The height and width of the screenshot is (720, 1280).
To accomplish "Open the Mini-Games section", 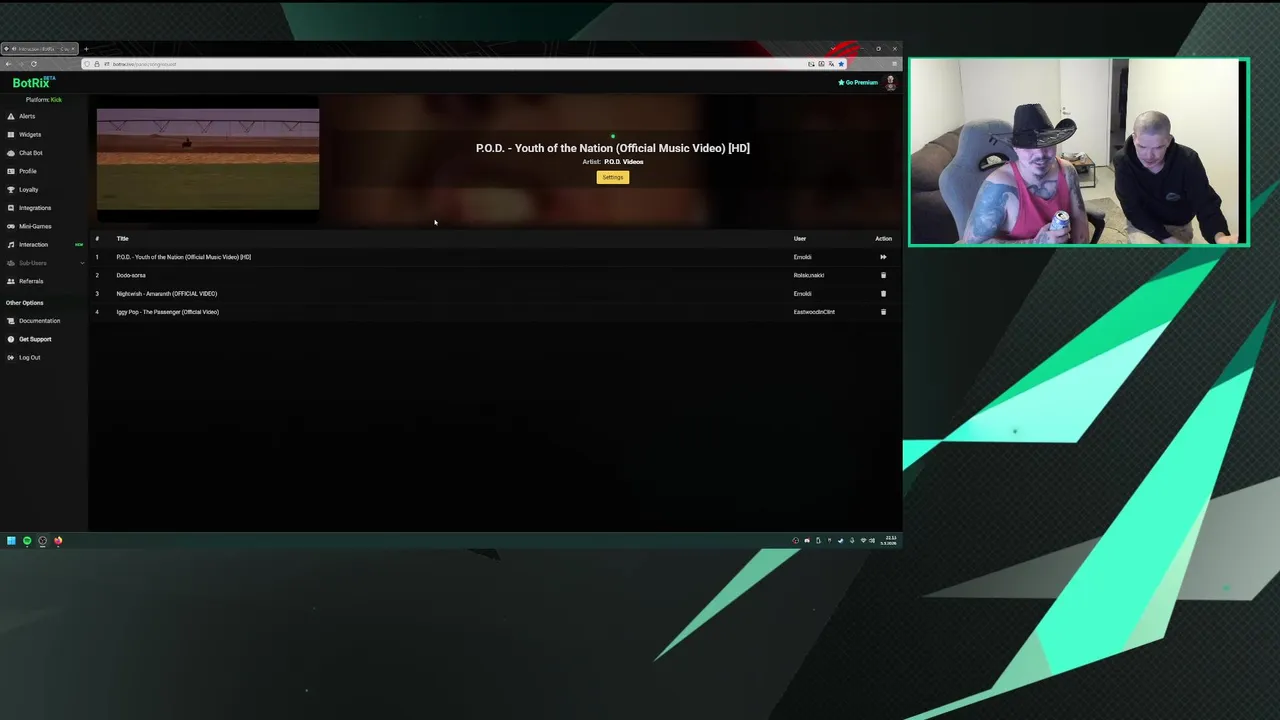I will 34,226.
